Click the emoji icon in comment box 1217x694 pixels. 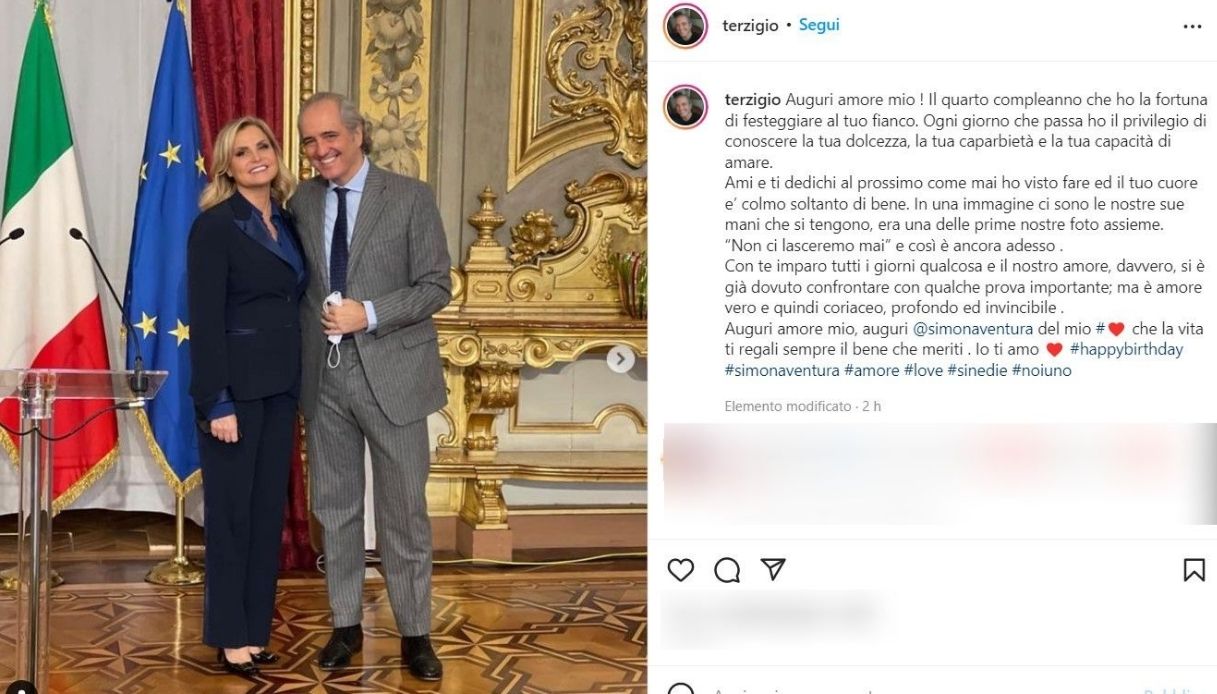click(680, 690)
